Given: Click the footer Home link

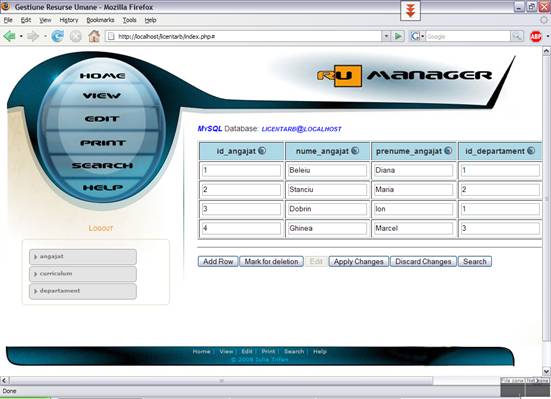Looking at the screenshot, I should (201, 351).
